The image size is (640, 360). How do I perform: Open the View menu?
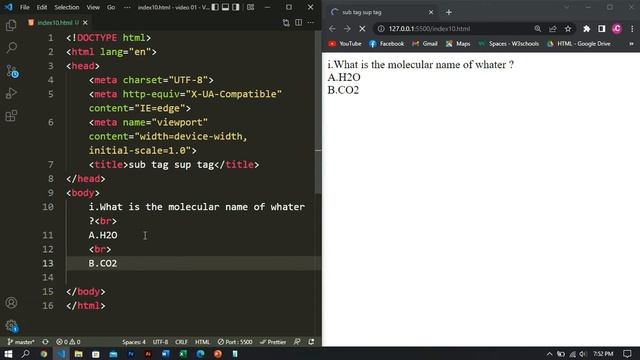93,7
